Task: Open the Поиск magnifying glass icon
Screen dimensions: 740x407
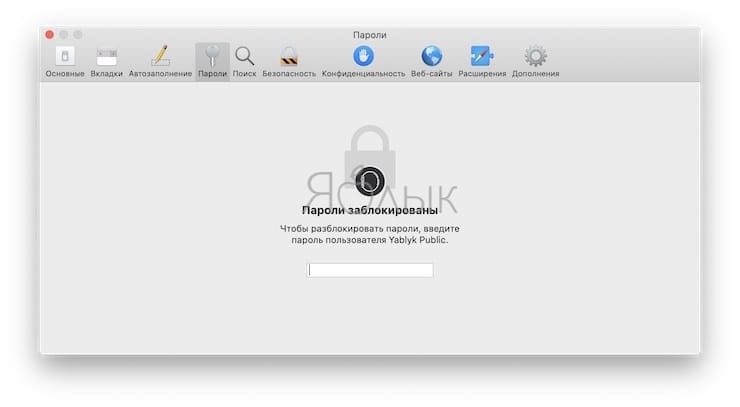Action: [244, 56]
